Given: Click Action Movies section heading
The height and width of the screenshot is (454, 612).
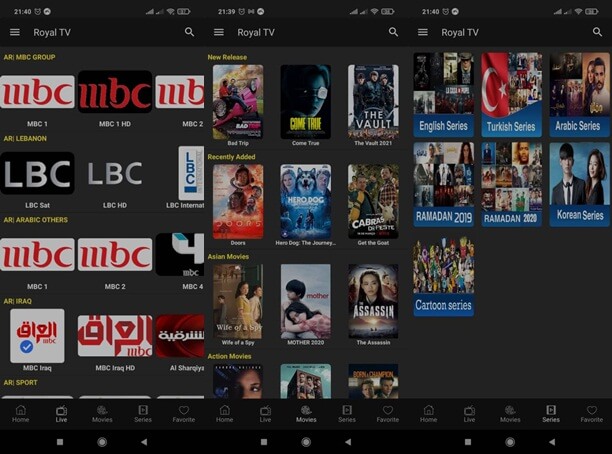Looking at the screenshot, I should coord(229,356).
